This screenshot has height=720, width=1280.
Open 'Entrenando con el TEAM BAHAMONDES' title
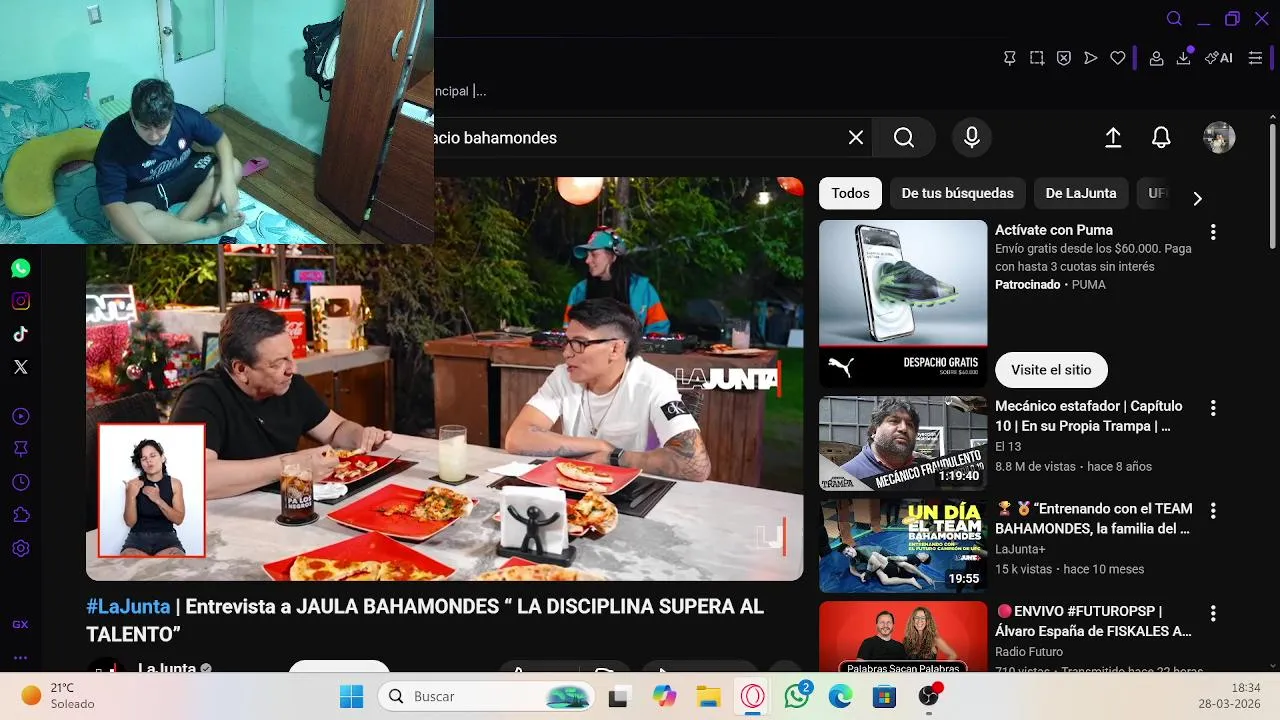click(1093, 518)
